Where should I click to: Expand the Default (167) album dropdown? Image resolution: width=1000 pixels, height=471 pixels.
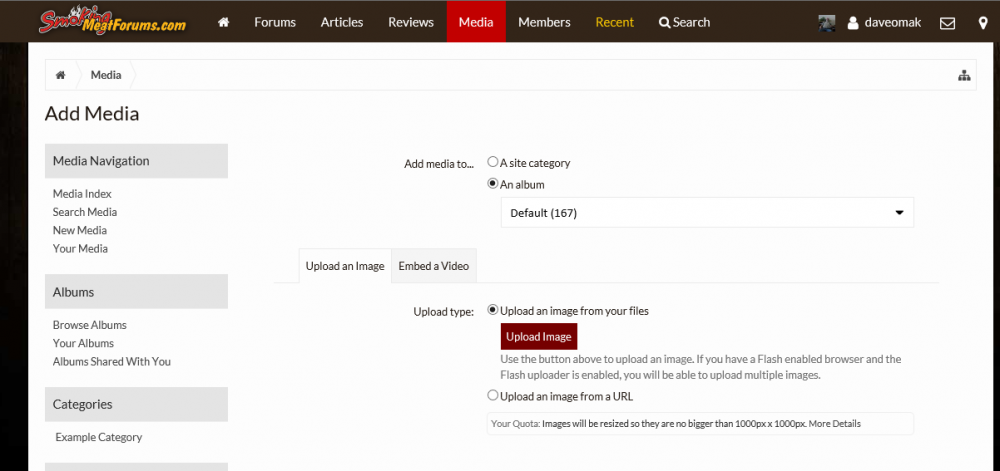click(x=706, y=213)
